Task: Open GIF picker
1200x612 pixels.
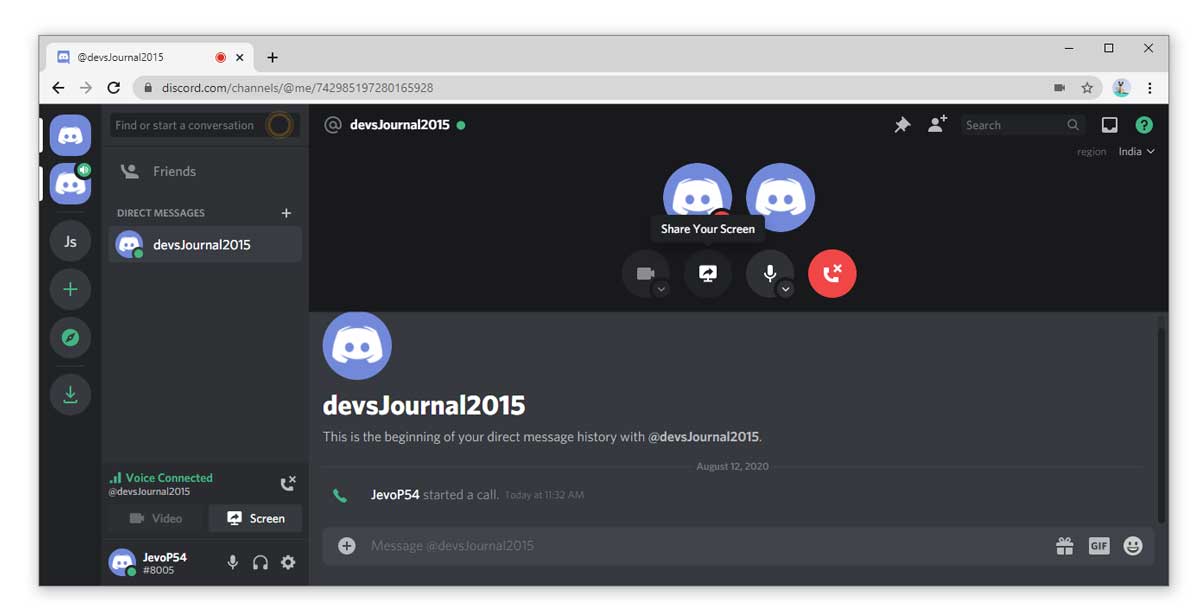Action: click(1099, 546)
